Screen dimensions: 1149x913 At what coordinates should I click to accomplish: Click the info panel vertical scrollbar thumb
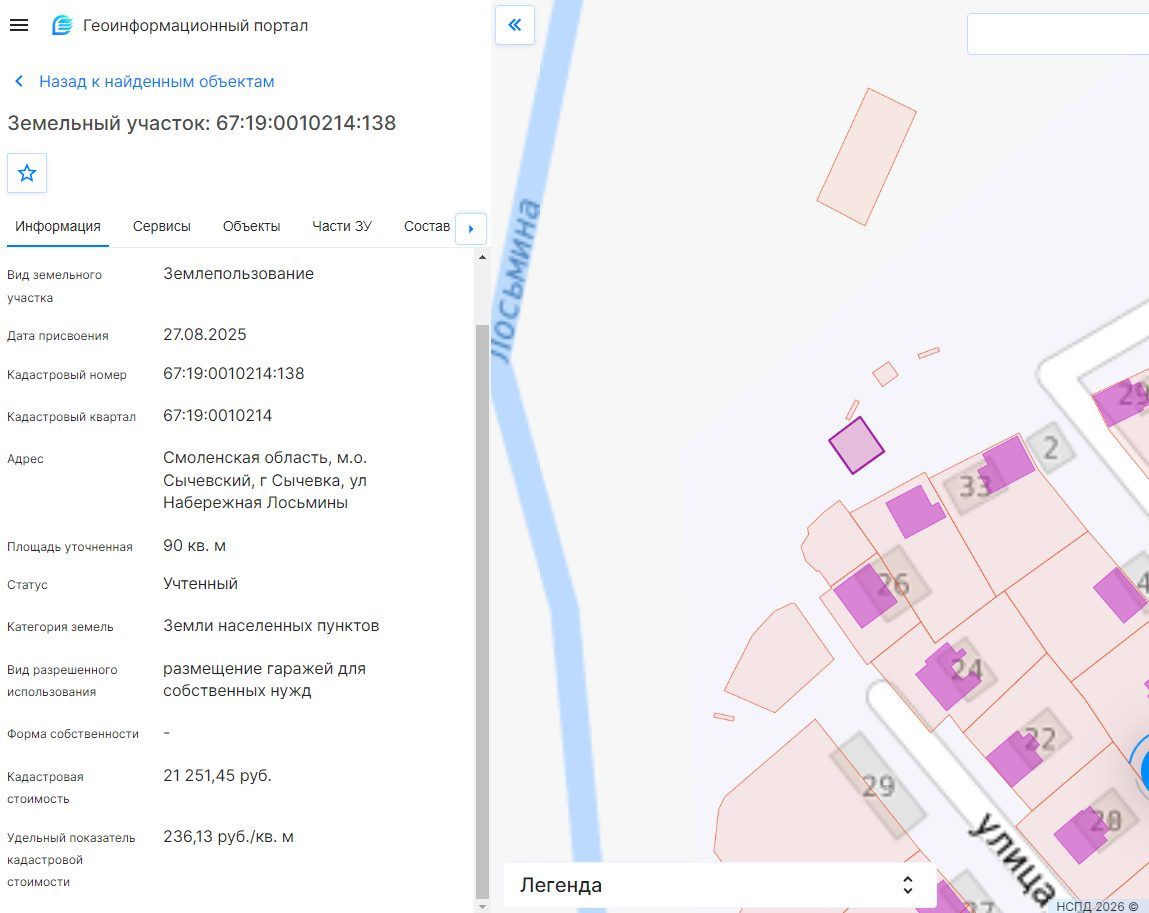pos(481,611)
